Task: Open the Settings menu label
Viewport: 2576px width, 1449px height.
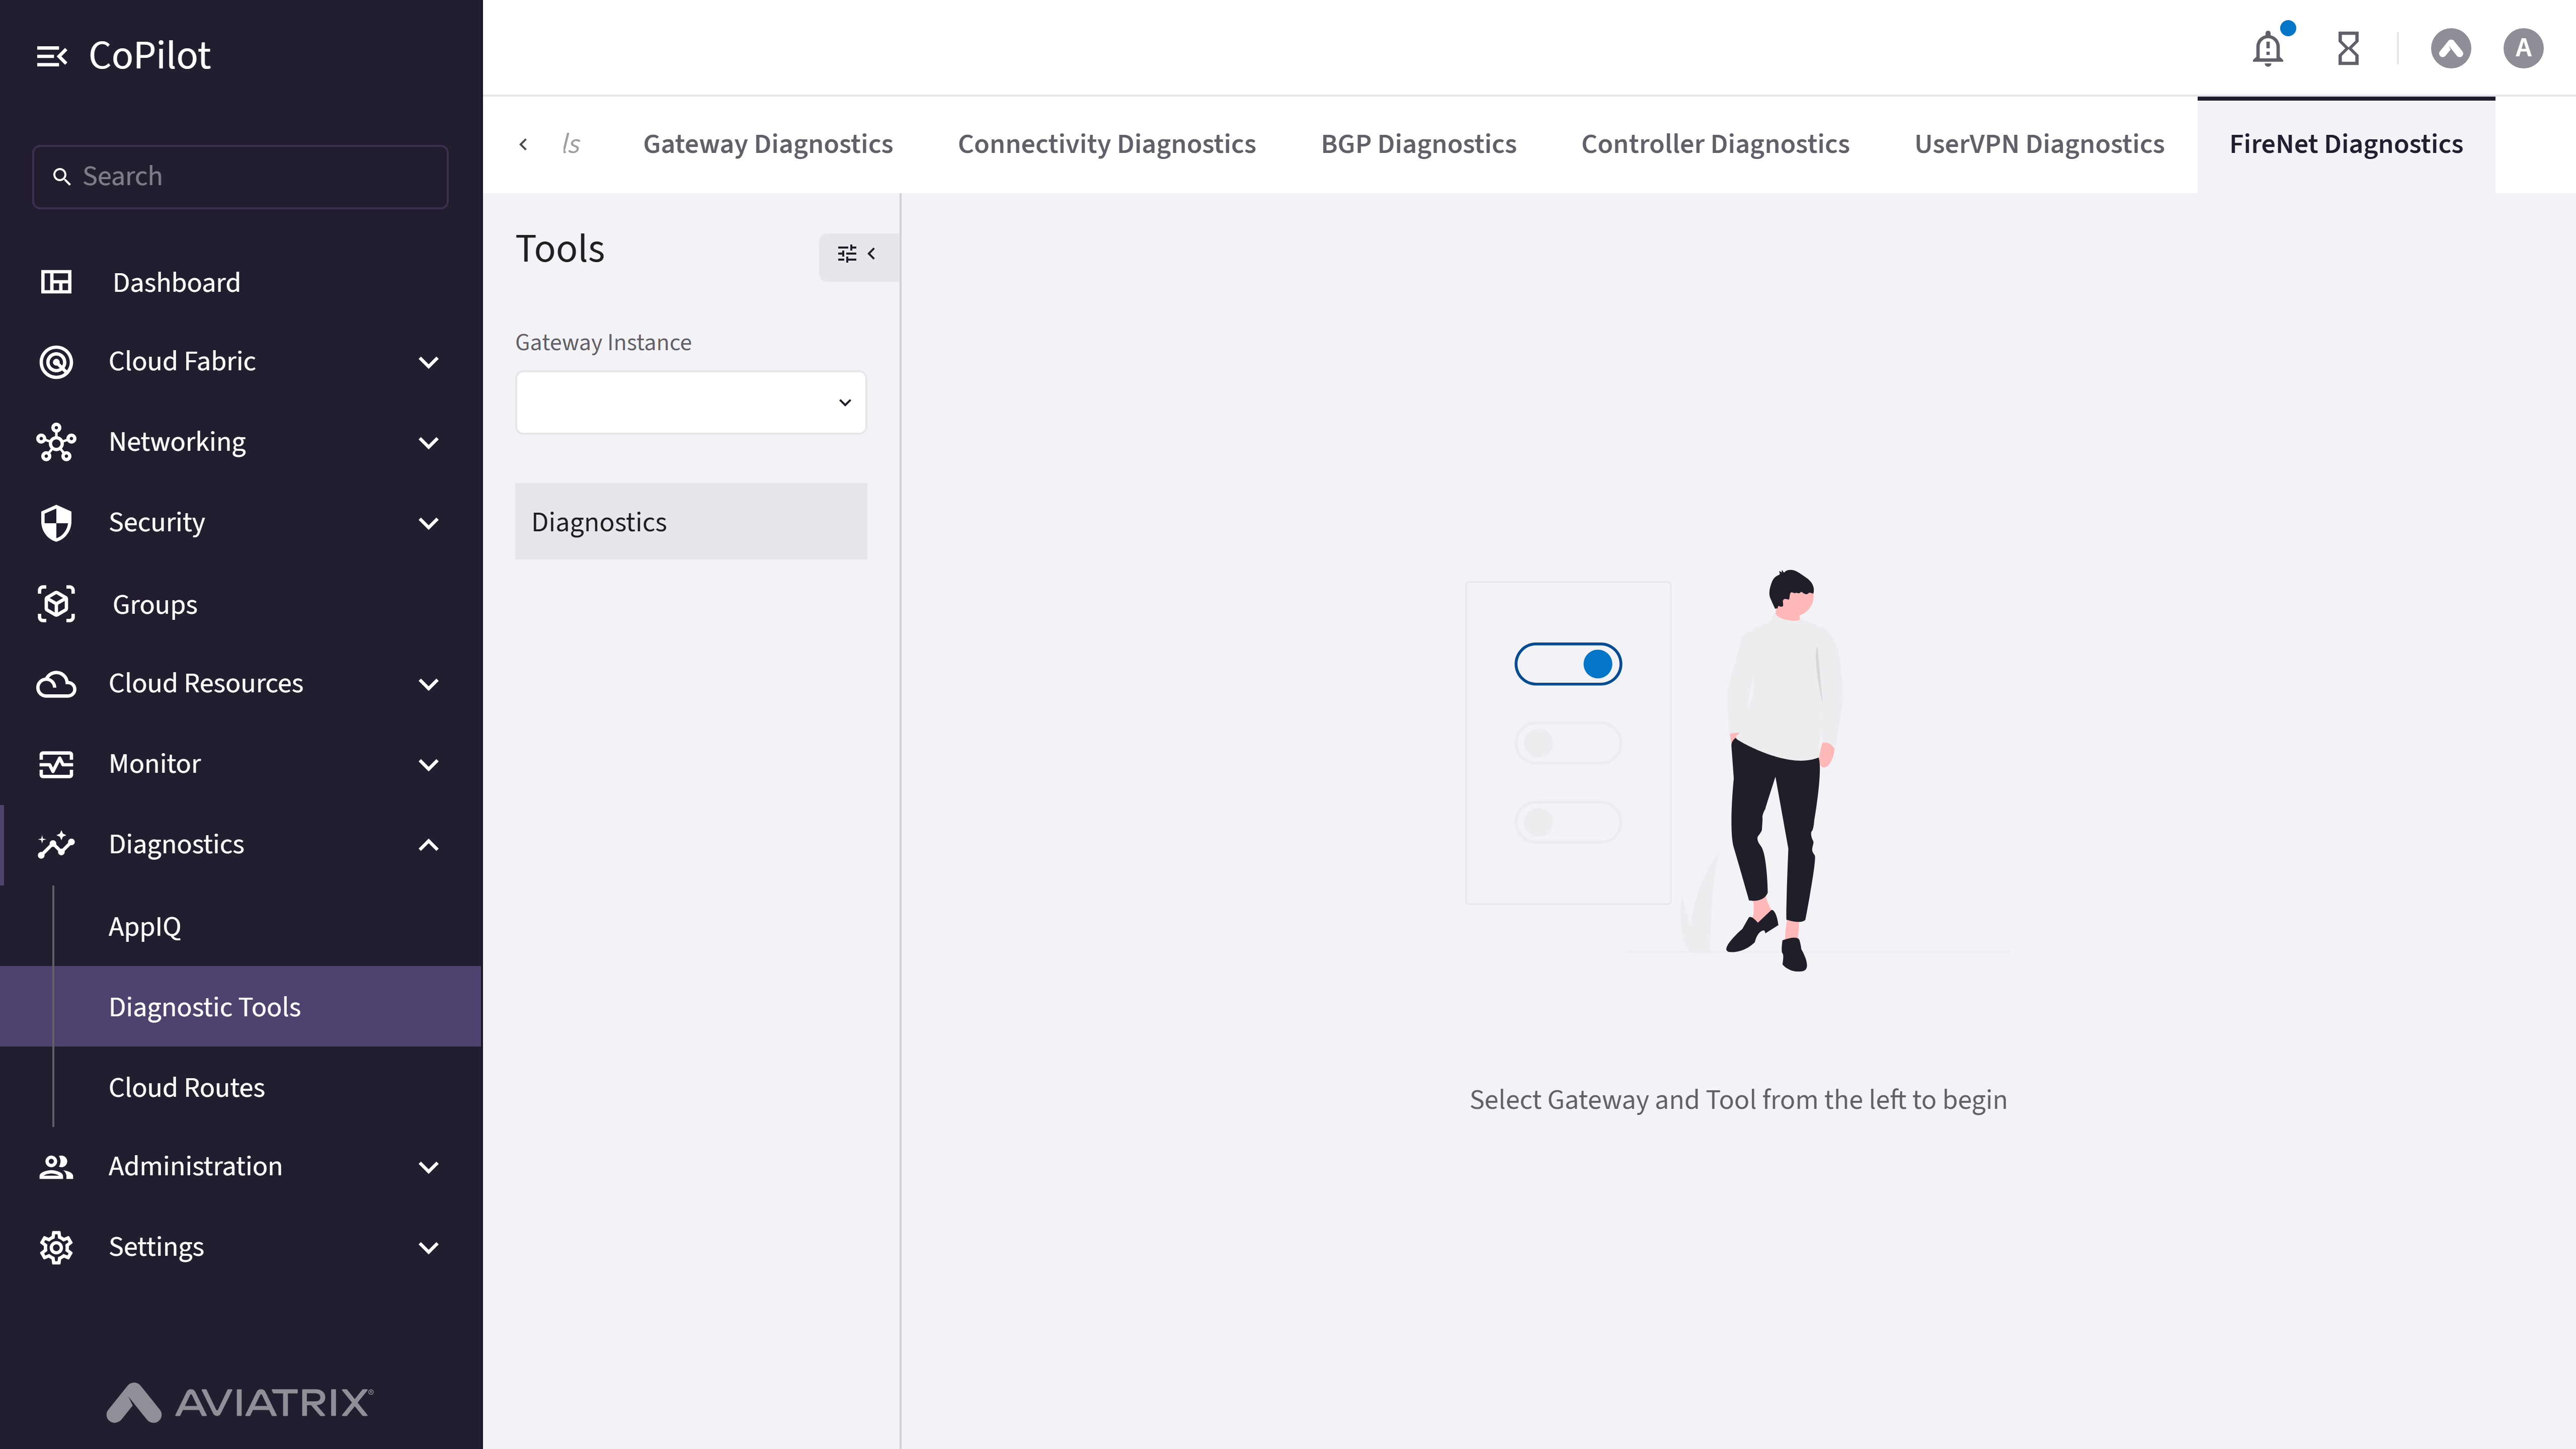Action: coord(156,1247)
